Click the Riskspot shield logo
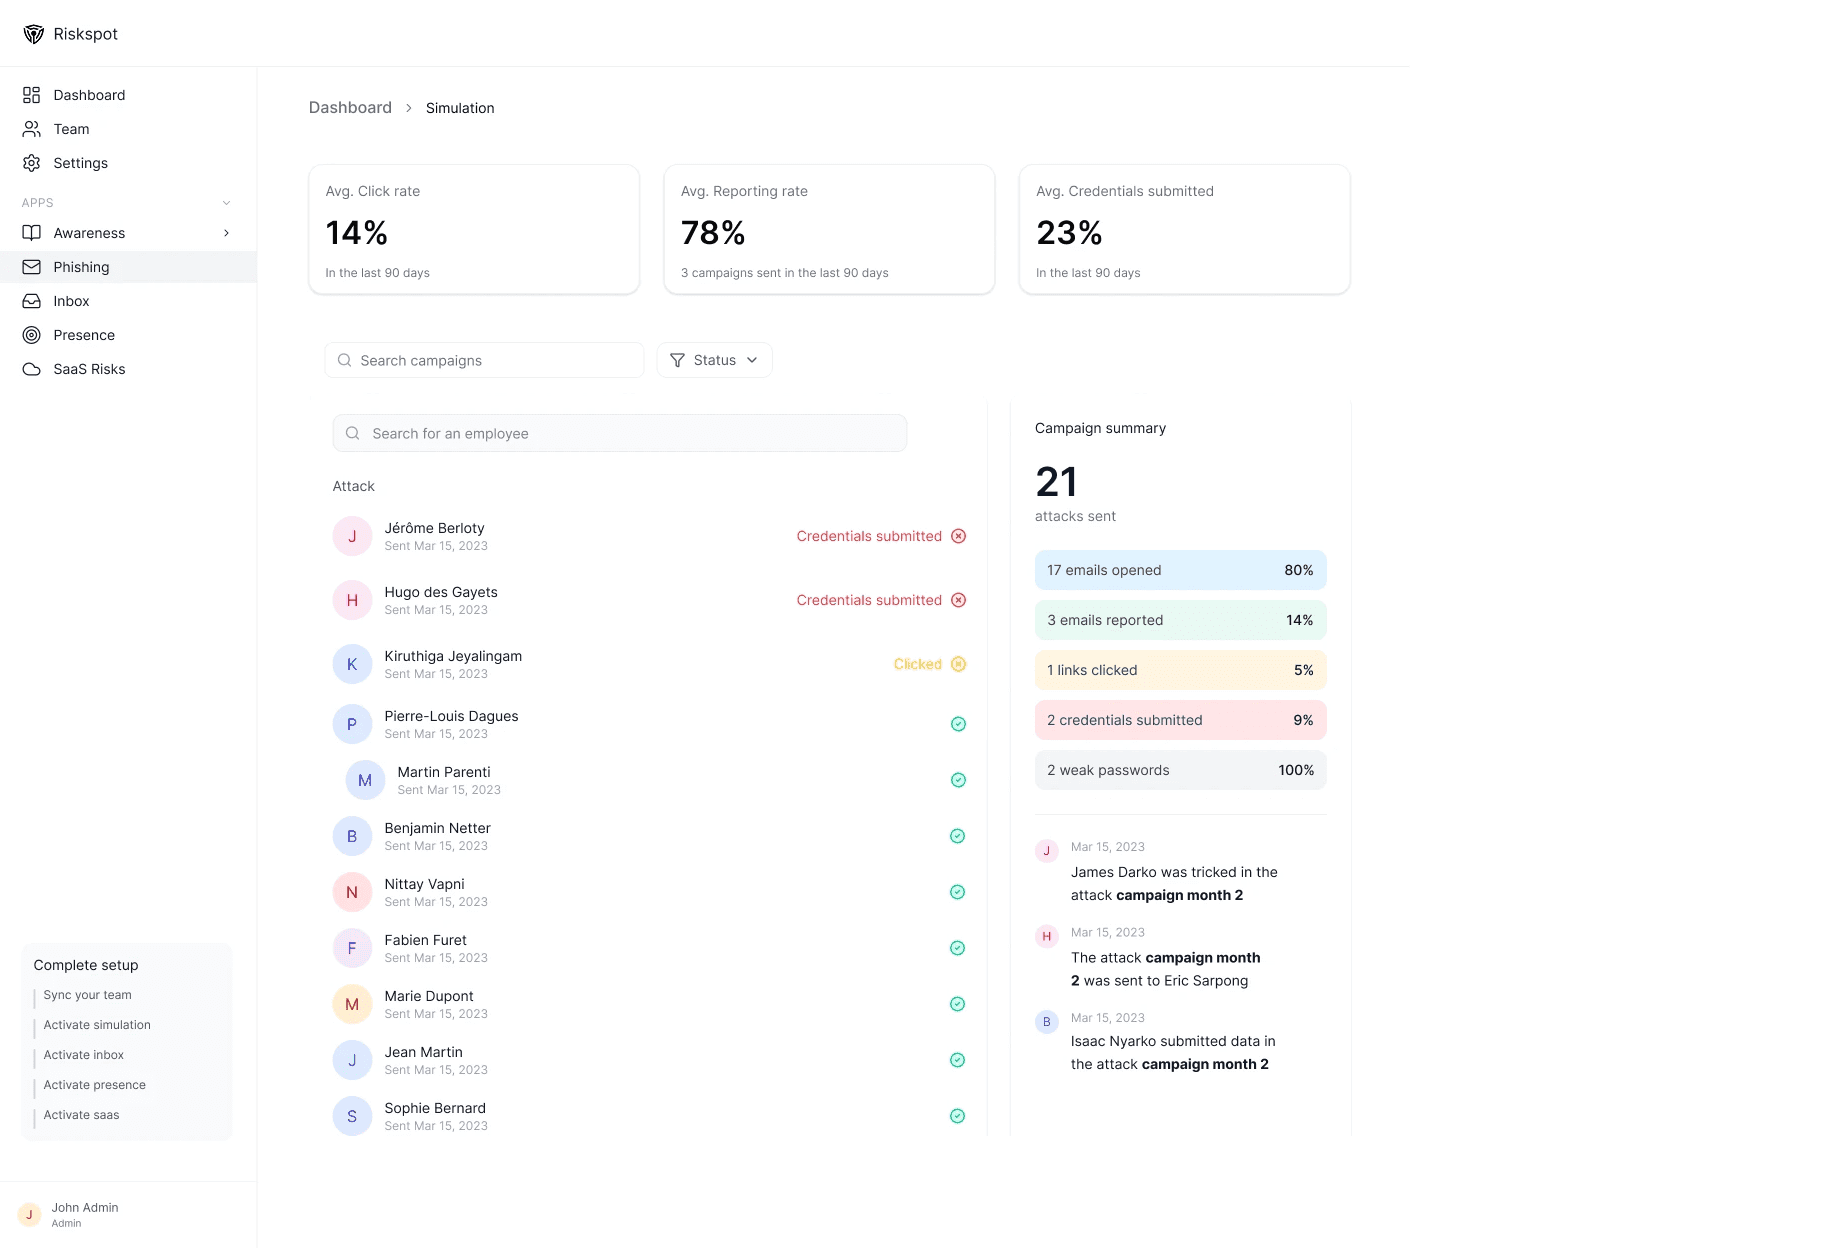Viewport: 1845px width, 1248px height. pyautogui.click(x=33, y=33)
